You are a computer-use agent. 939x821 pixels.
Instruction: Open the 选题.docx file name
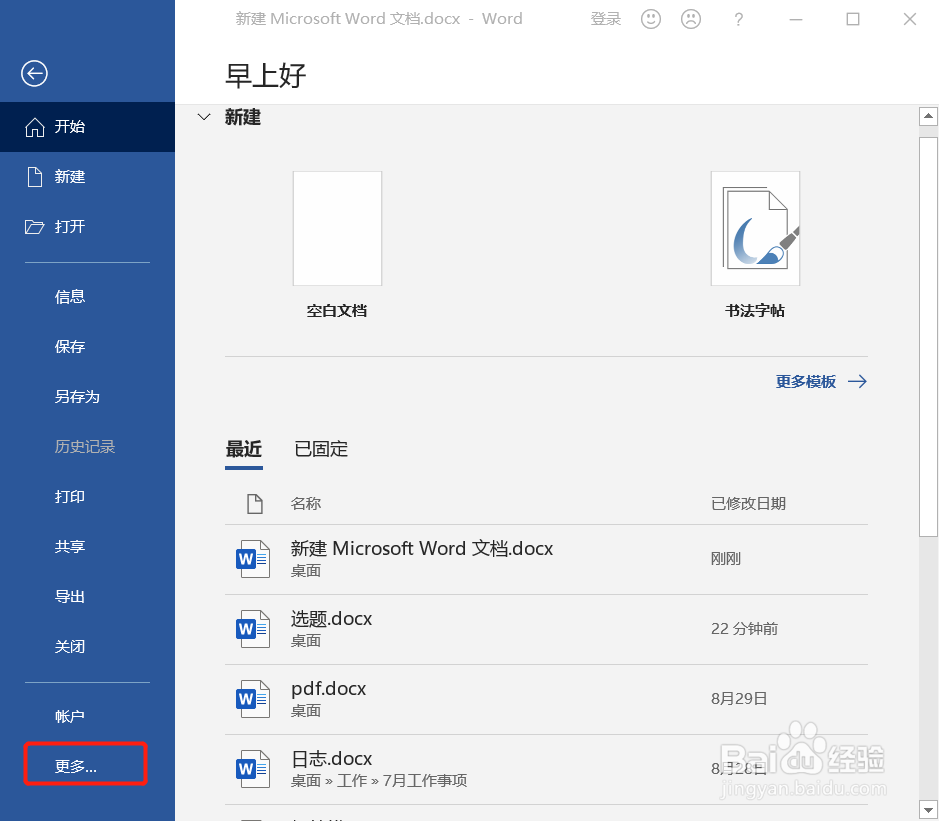point(332,619)
